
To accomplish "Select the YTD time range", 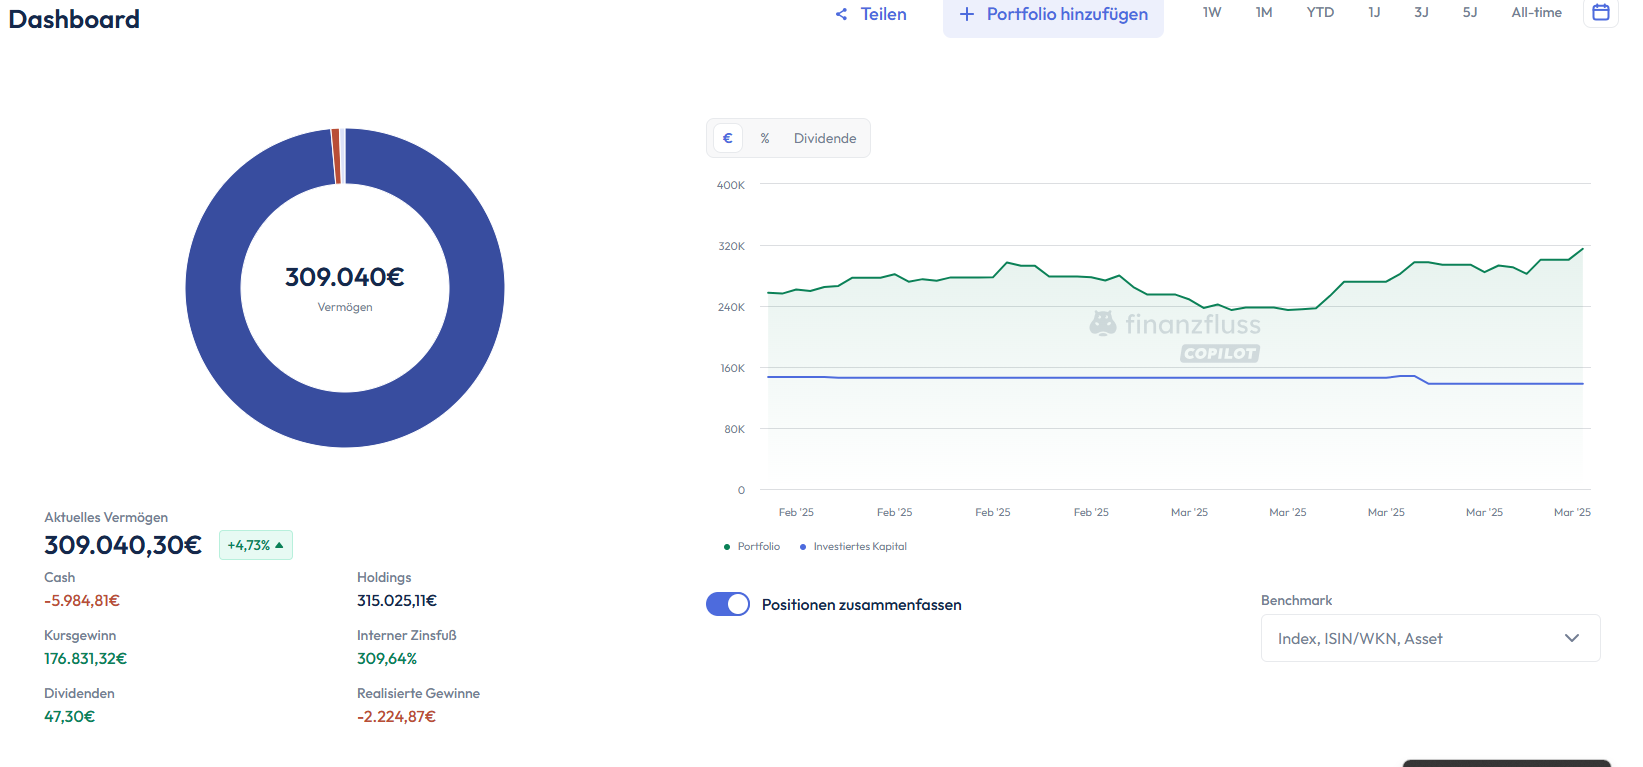I will [1320, 13].
